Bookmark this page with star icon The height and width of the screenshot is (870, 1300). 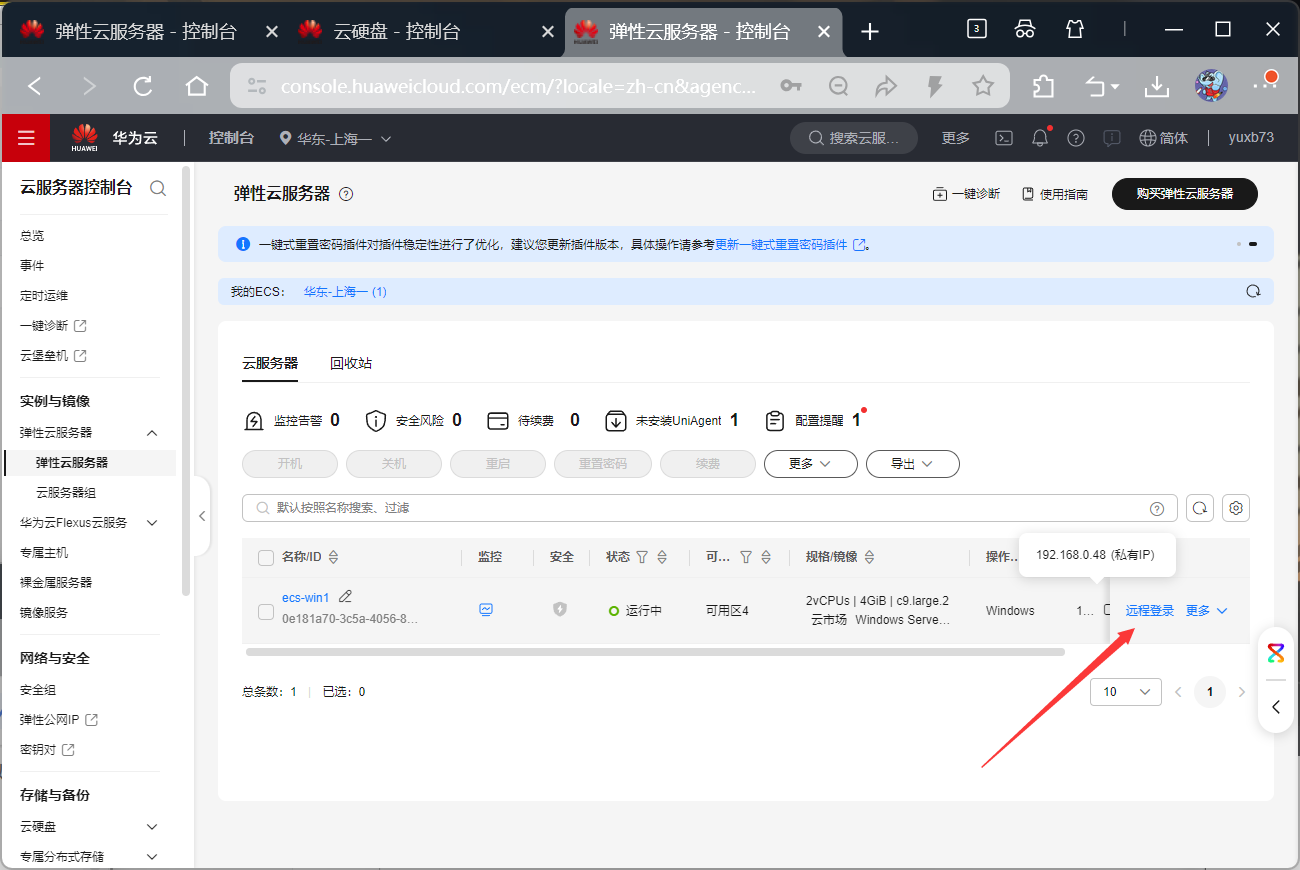pyautogui.click(x=983, y=86)
